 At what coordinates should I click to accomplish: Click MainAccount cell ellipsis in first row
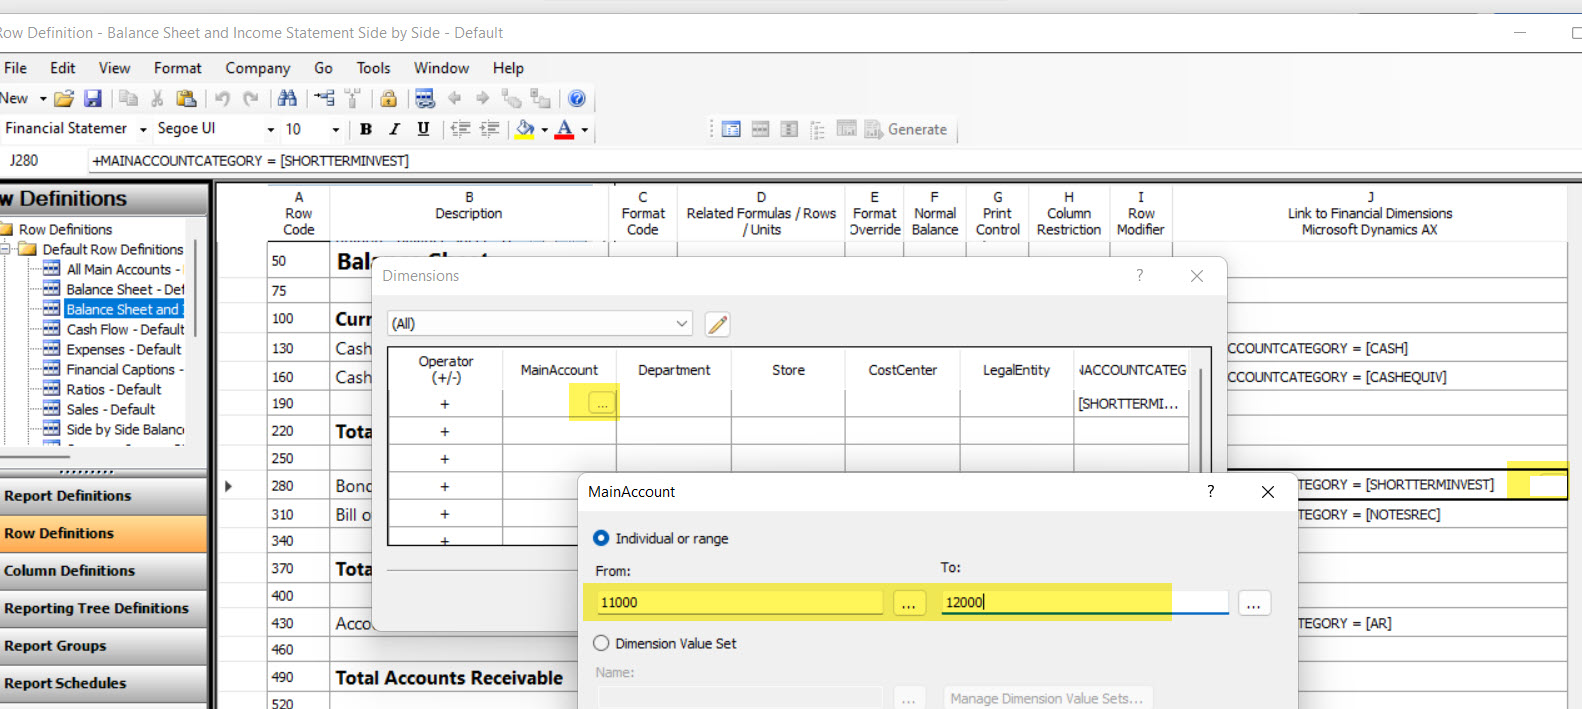(601, 403)
